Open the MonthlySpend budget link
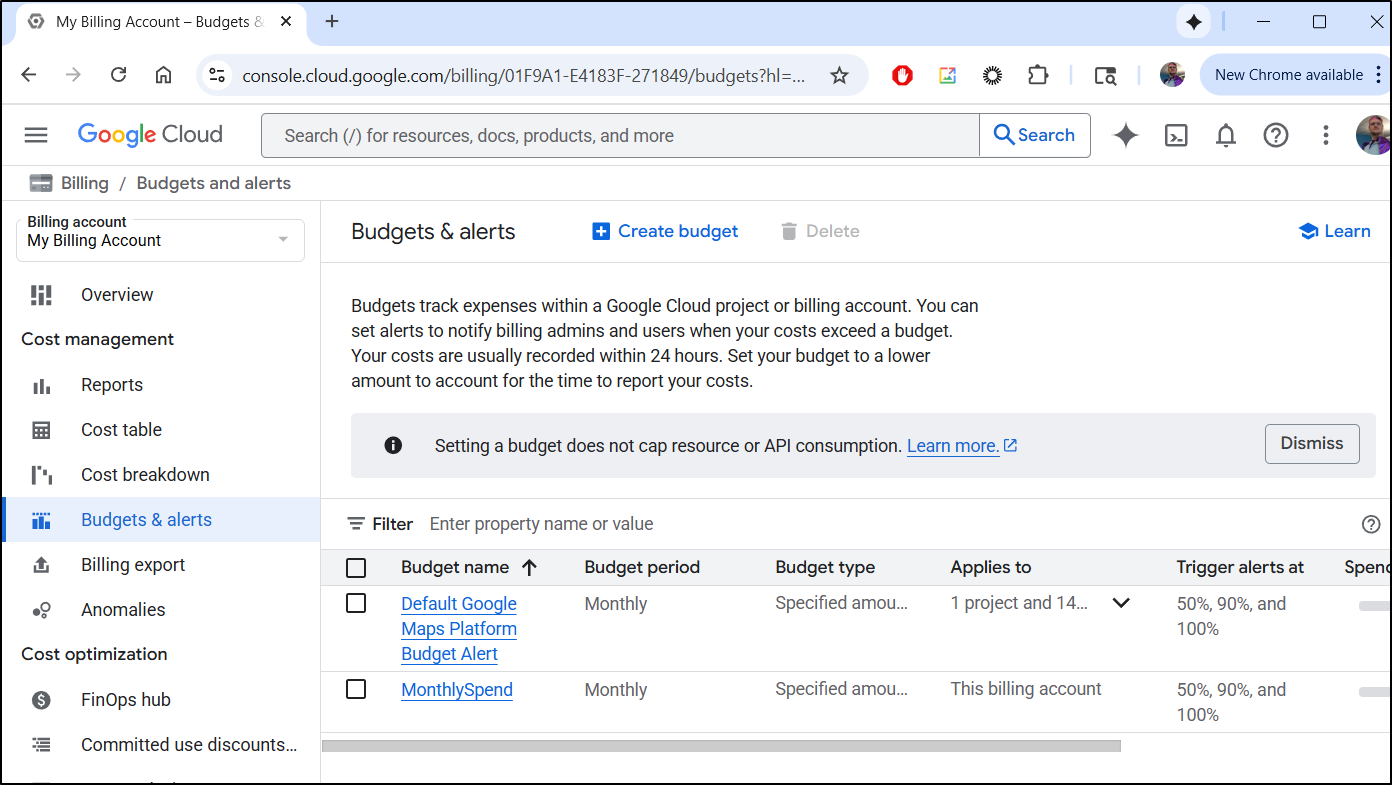1392x785 pixels. [x=457, y=690]
